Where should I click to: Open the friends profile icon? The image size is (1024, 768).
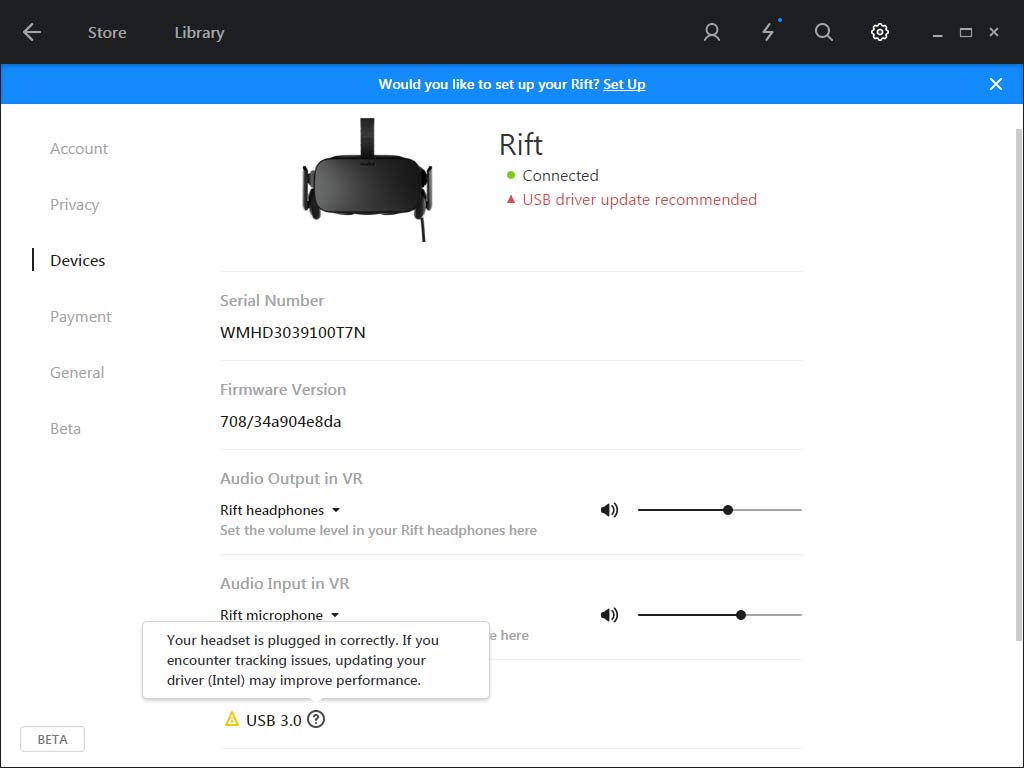[712, 32]
